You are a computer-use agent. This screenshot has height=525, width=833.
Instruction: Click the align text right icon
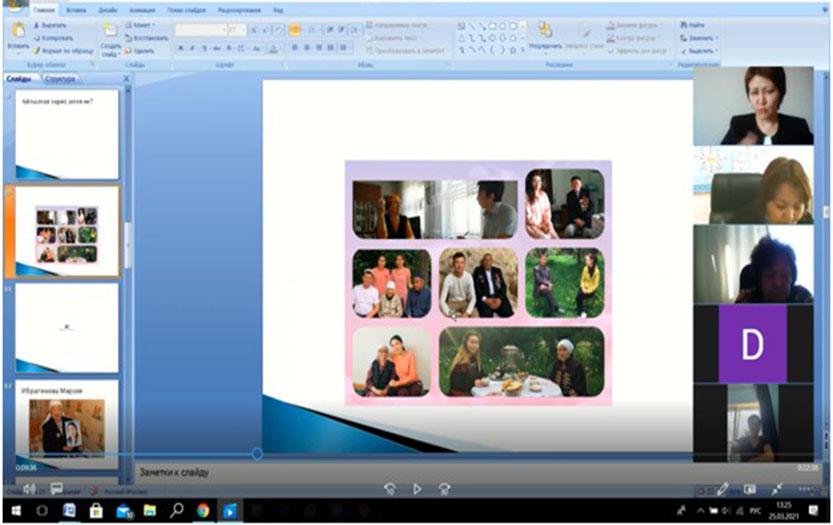click(318, 48)
